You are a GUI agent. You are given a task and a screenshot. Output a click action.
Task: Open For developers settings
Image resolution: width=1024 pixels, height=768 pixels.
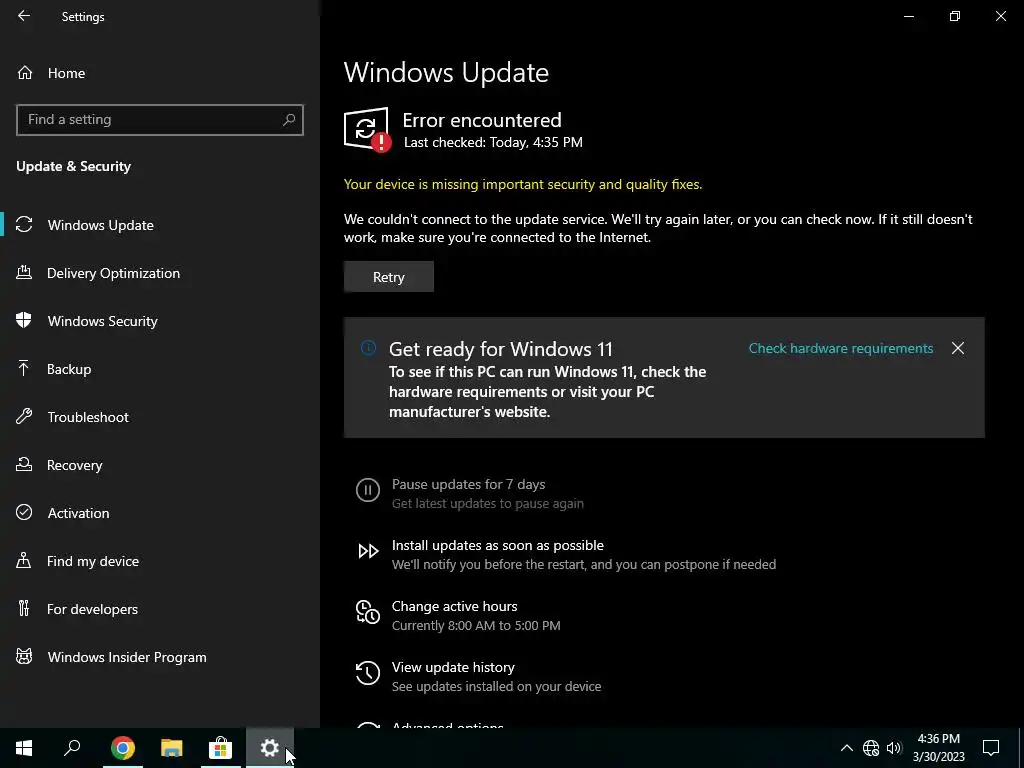tap(160, 609)
